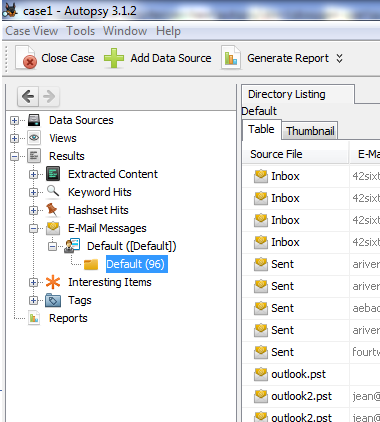Select the outlook.pst row
The width and height of the screenshot is (380, 422).
point(311,374)
